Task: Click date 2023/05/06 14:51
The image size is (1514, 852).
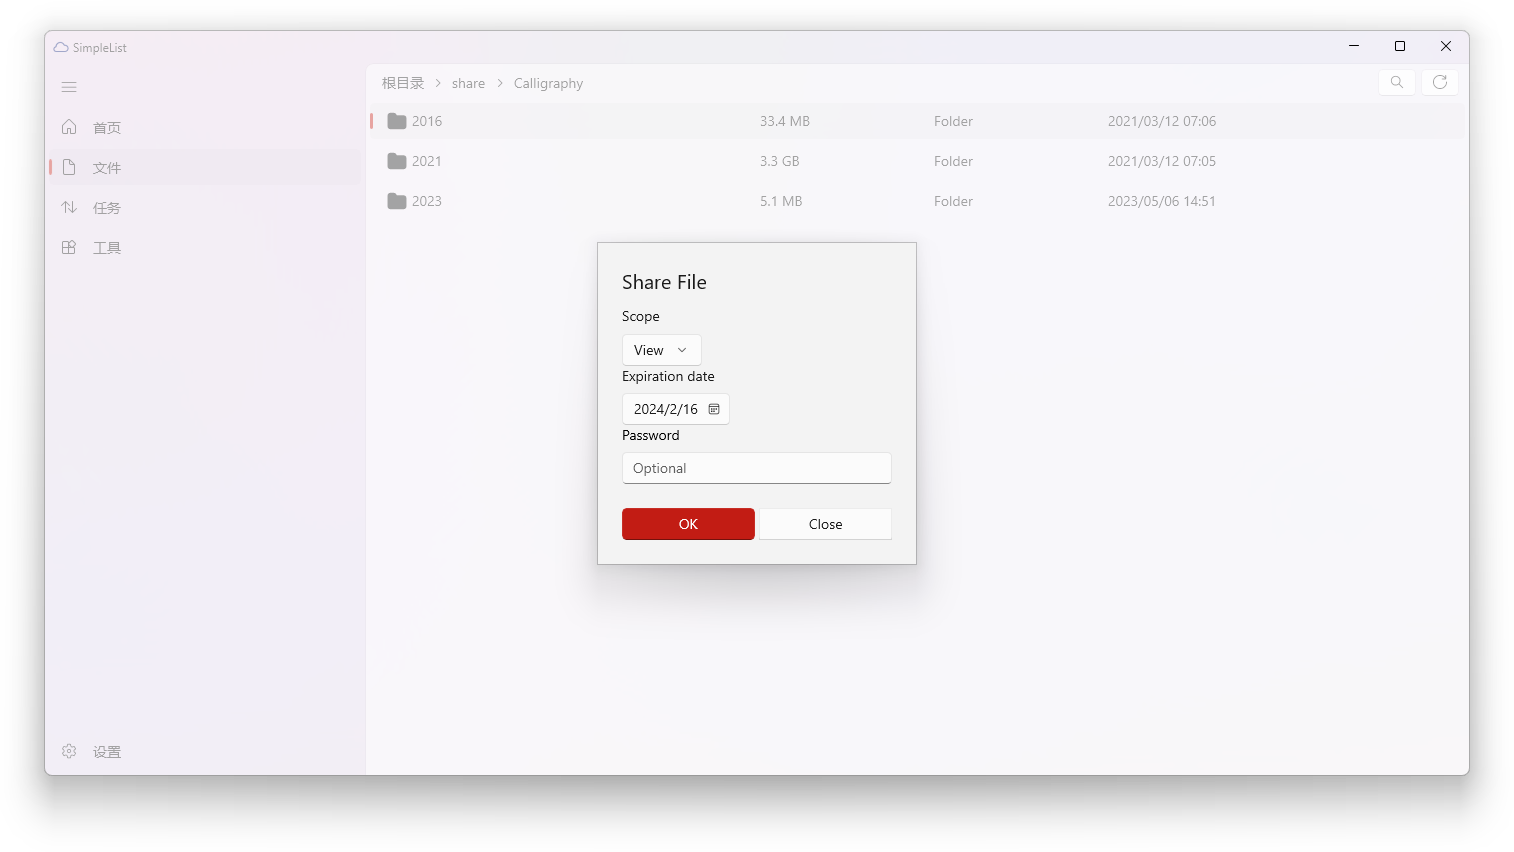Action: (x=1162, y=201)
